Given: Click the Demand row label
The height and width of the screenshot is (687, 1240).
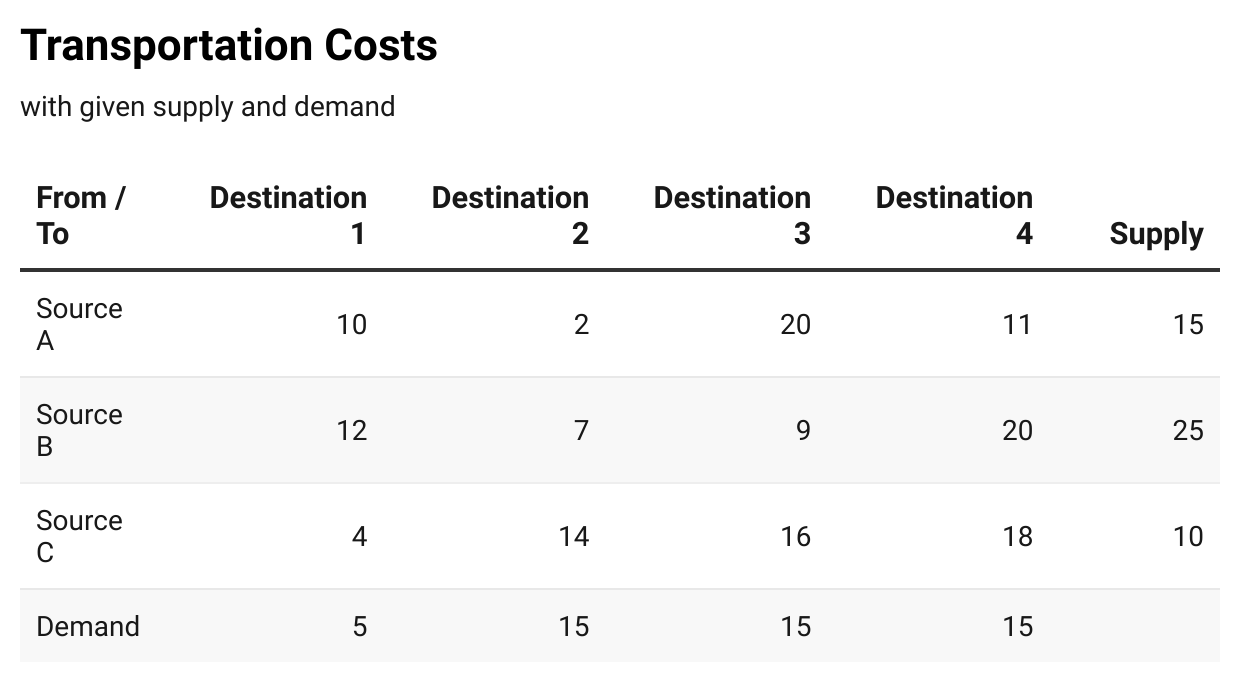Looking at the screenshot, I should click(x=88, y=626).
